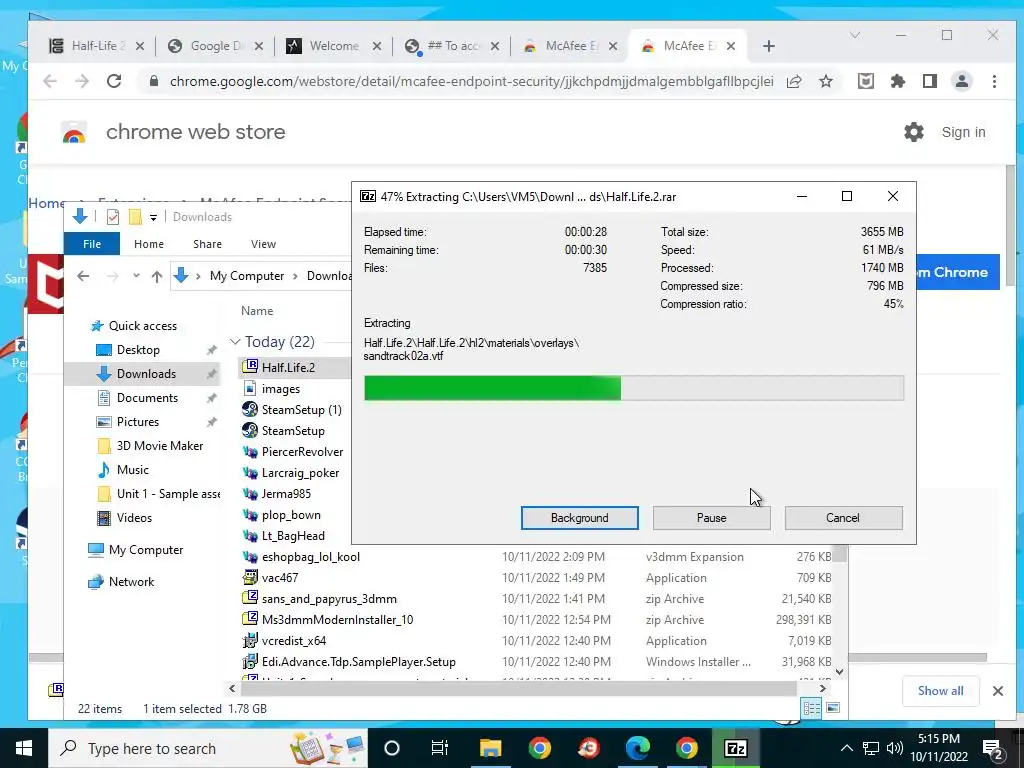This screenshot has width=1024, height=768.
Task: Click the green extraction progress bar
Action: (x=633, y=387)
